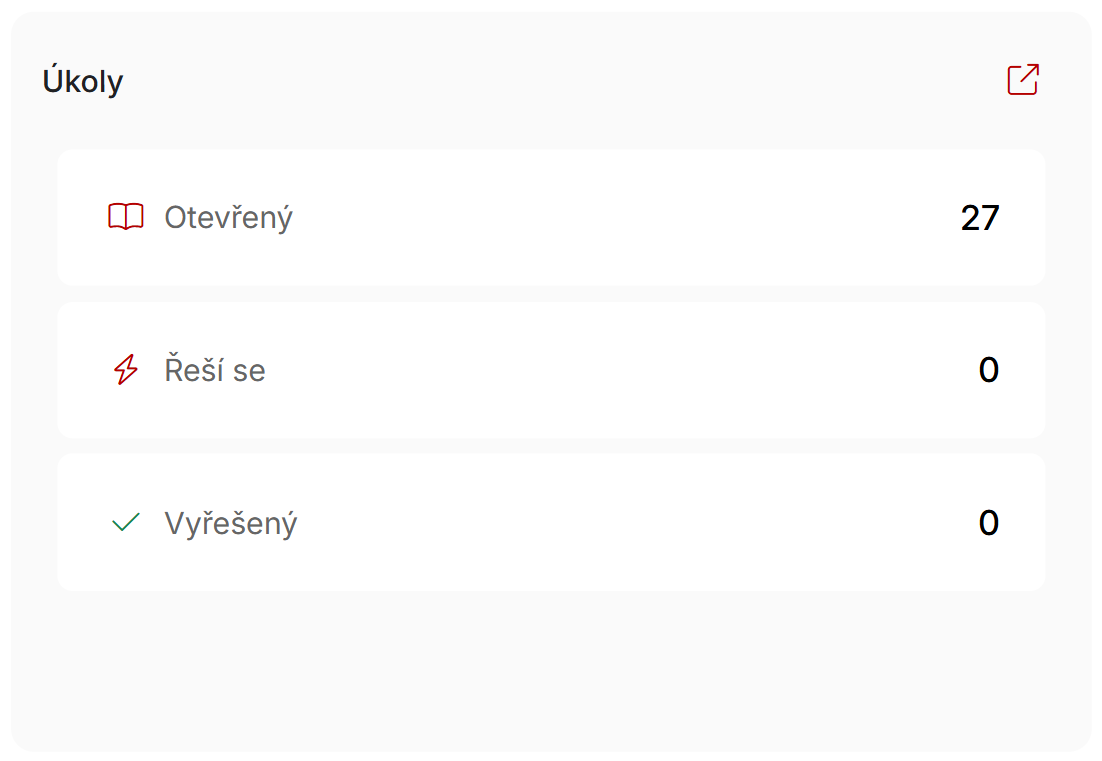Click the Úkoly widget heading

pyautogui.click(x=83, y=80)
